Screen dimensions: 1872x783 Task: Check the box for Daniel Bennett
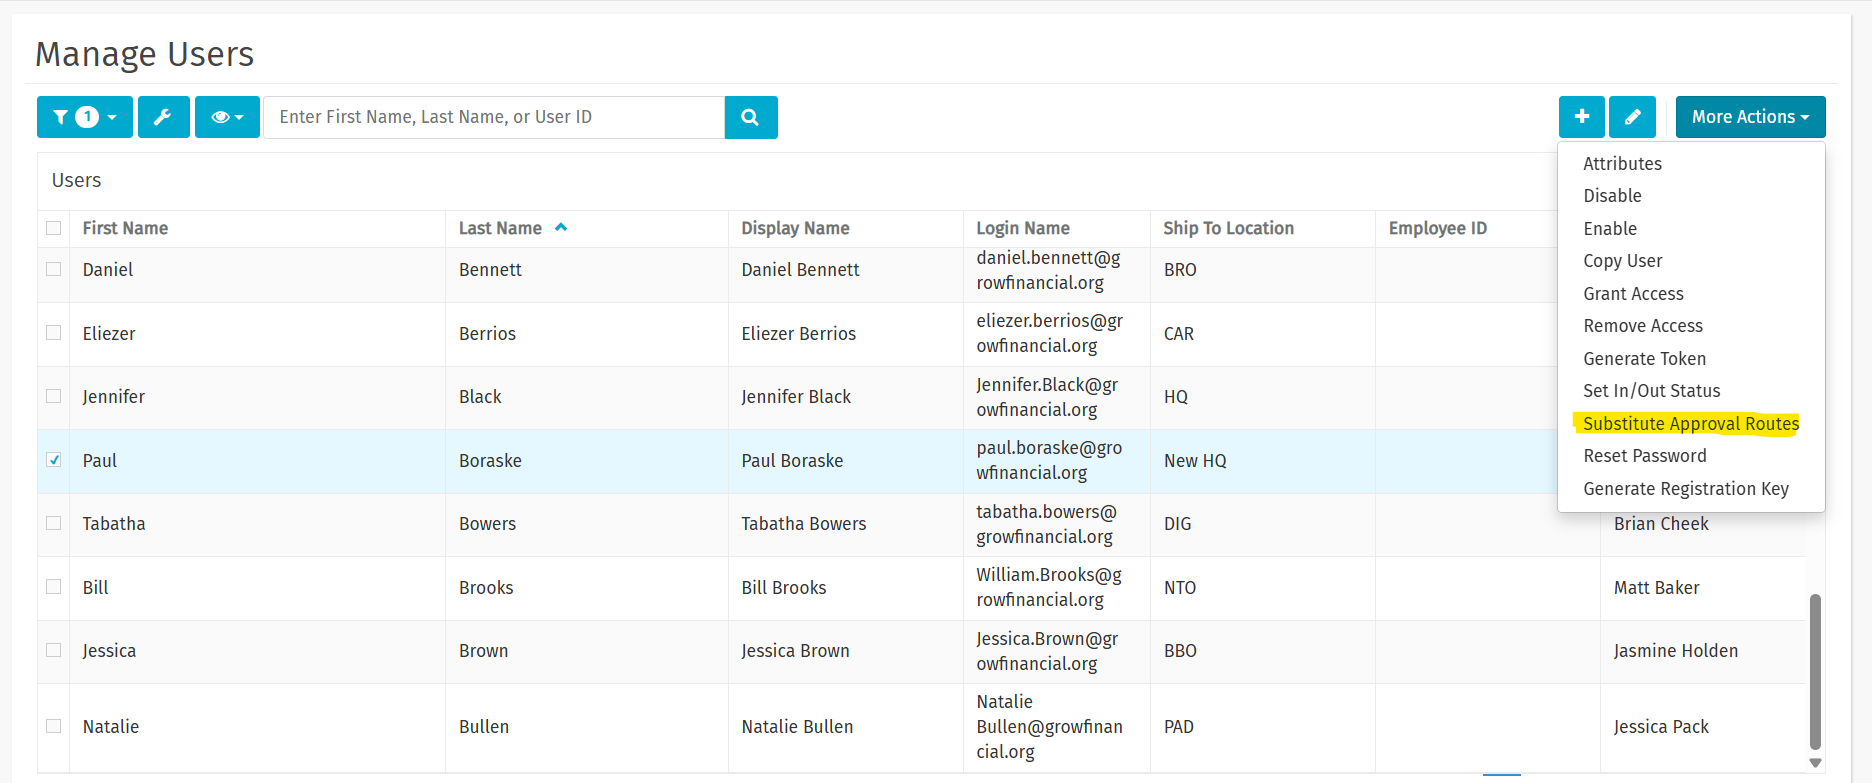54,269
